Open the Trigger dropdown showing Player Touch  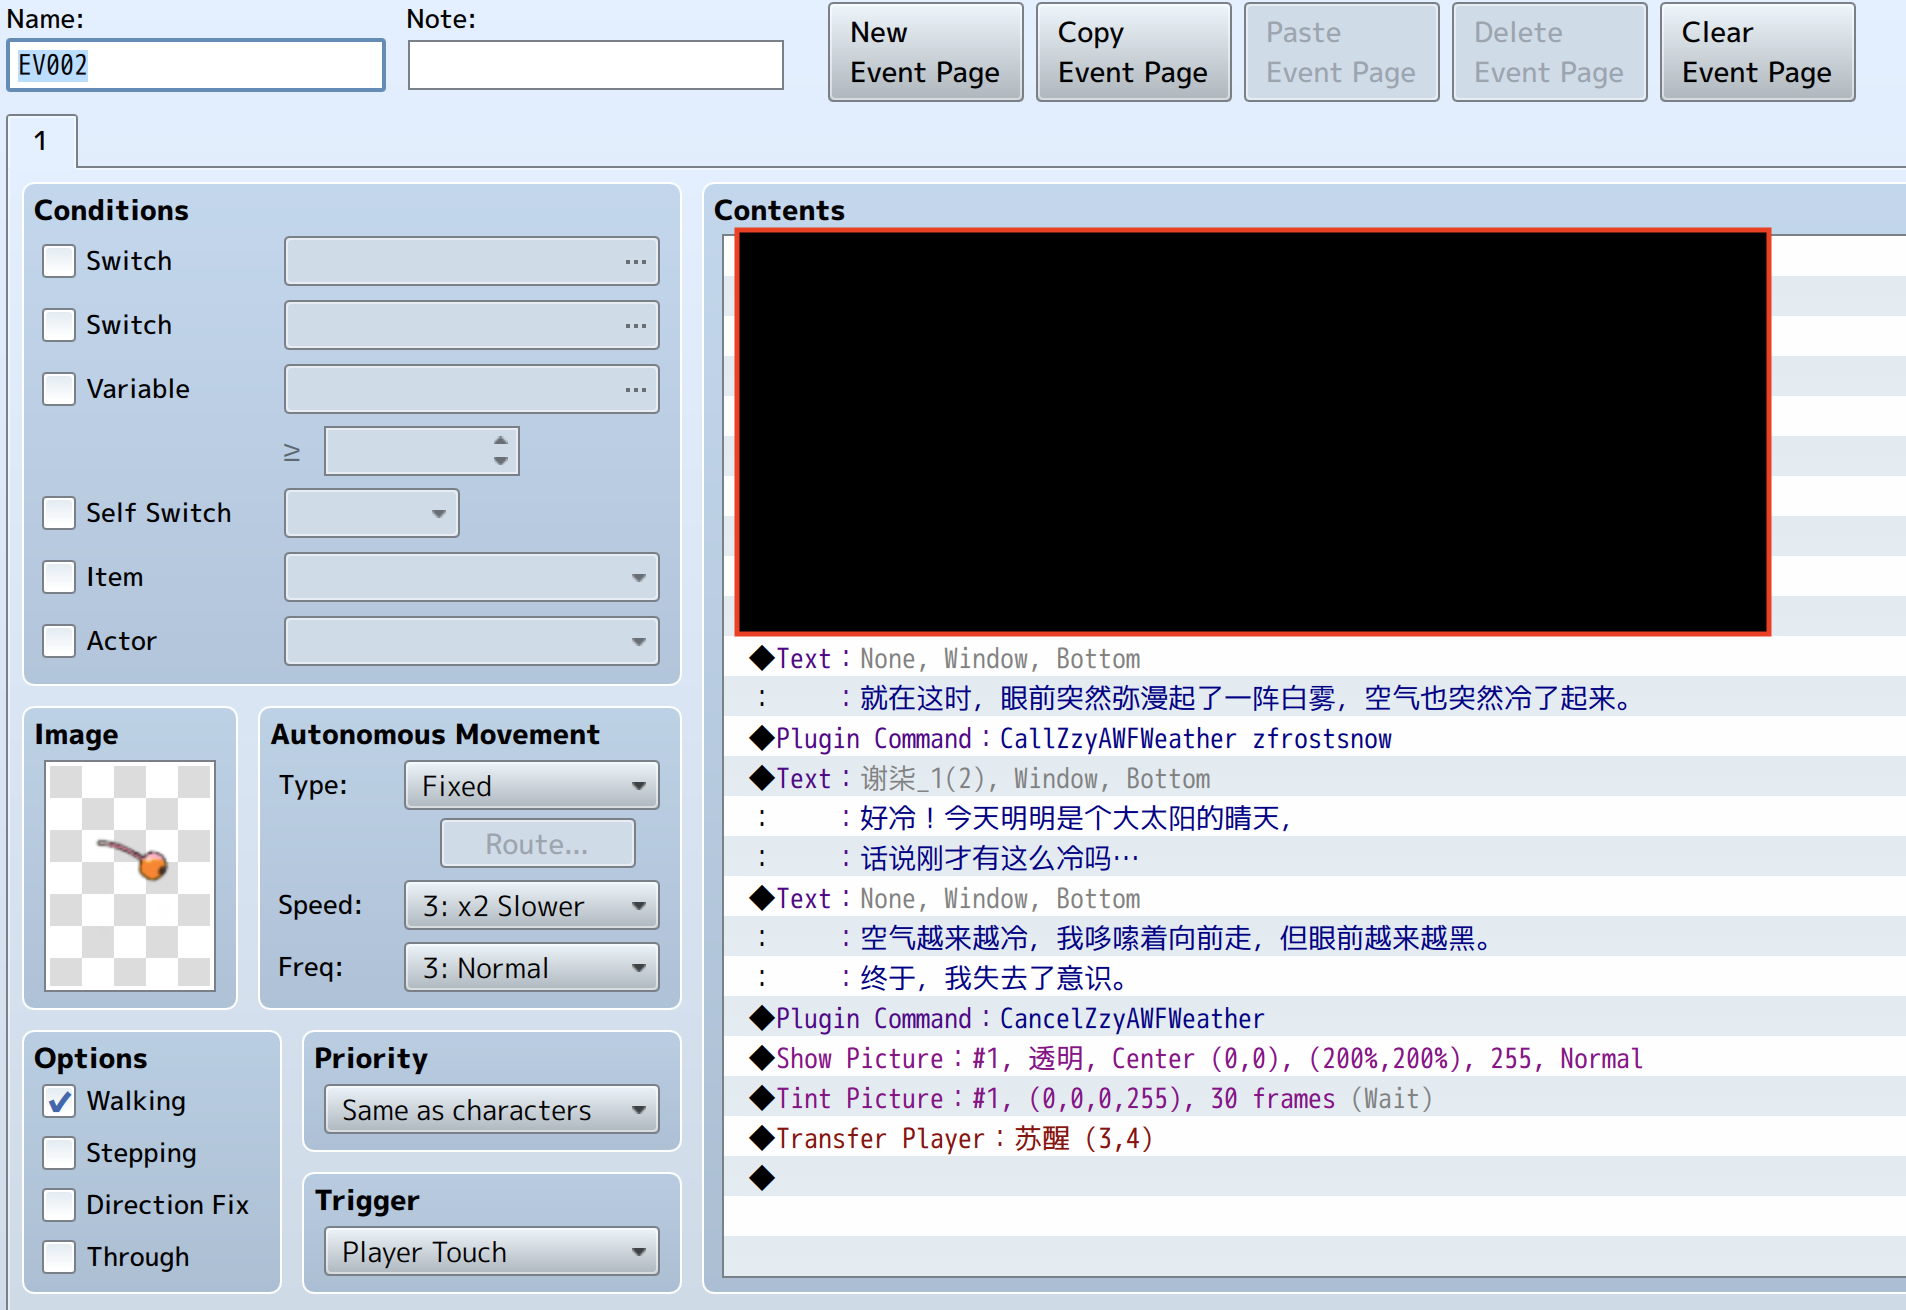492,1252
